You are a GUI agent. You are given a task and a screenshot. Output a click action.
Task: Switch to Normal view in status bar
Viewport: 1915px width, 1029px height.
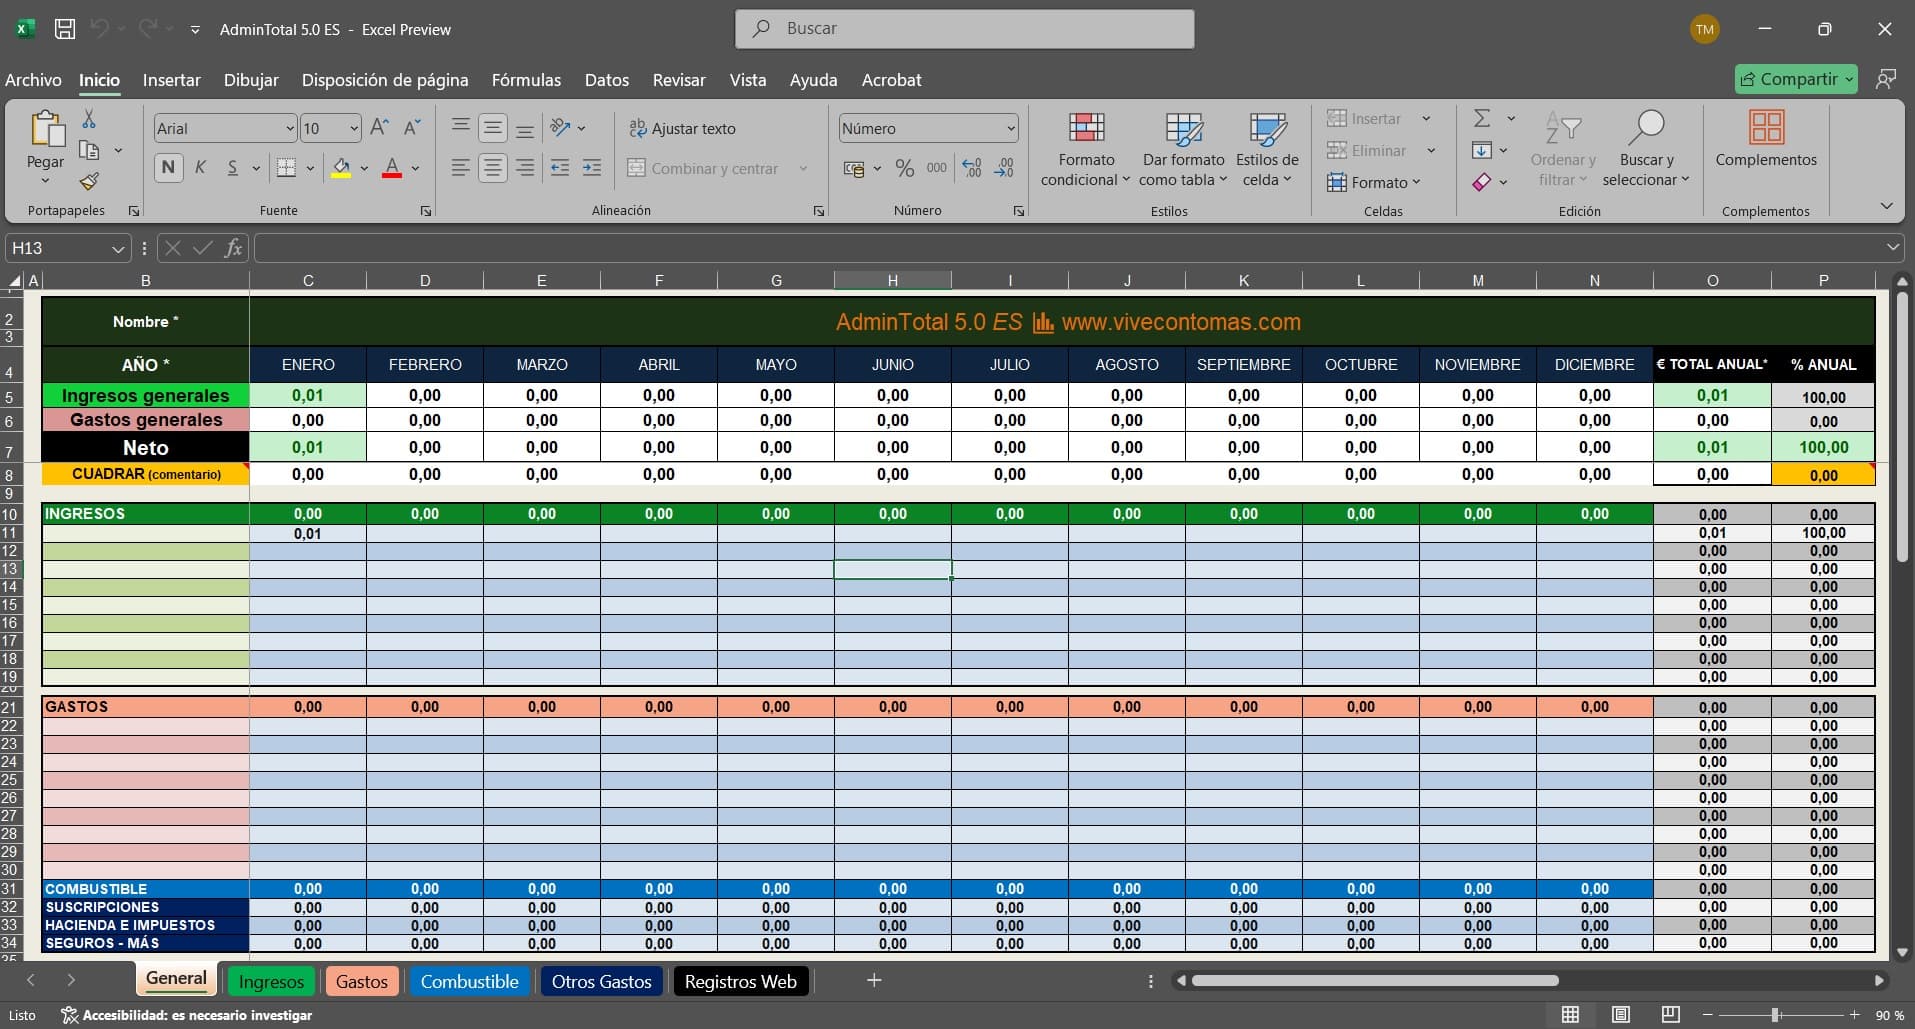pyautogui.click(x=1570, y=1014)
